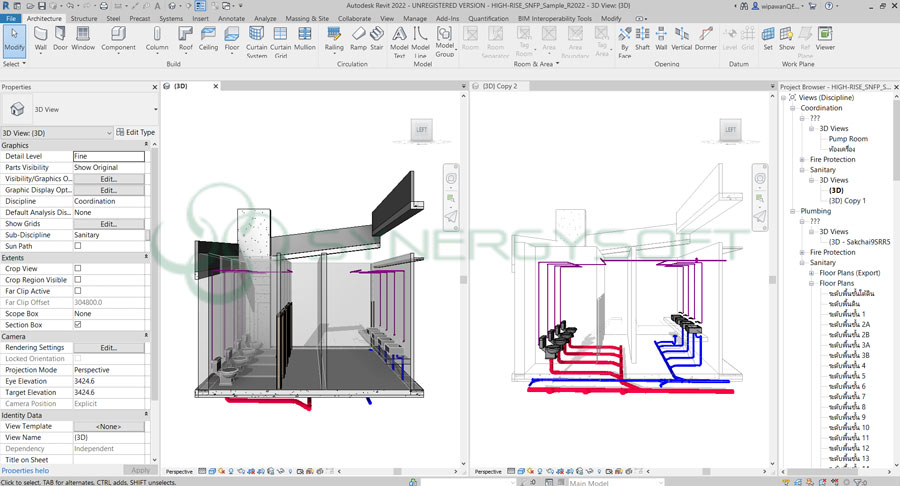The image size is (900, 486).
Task: Open the Properties help link
Action: point(25,469)
